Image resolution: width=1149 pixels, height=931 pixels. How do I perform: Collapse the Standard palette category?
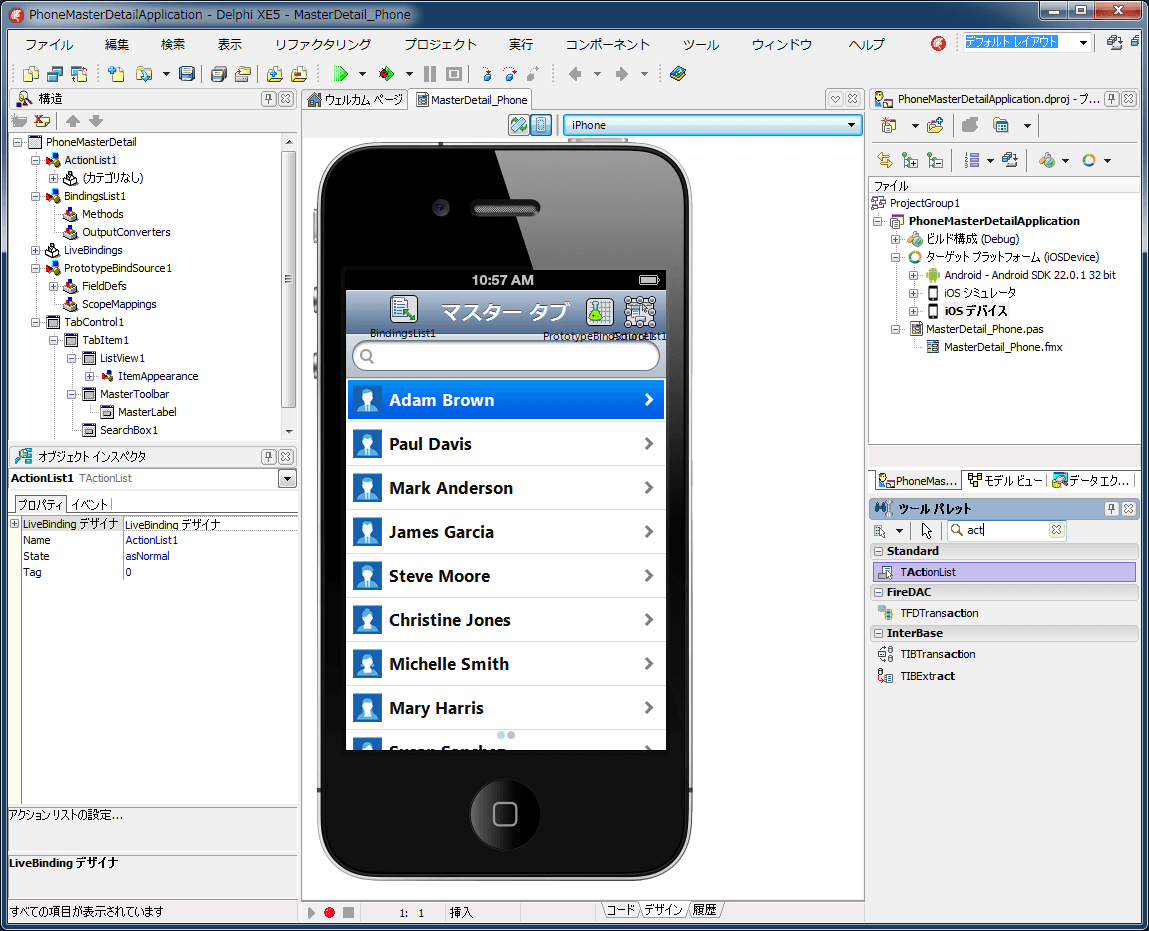click(878, 551)
